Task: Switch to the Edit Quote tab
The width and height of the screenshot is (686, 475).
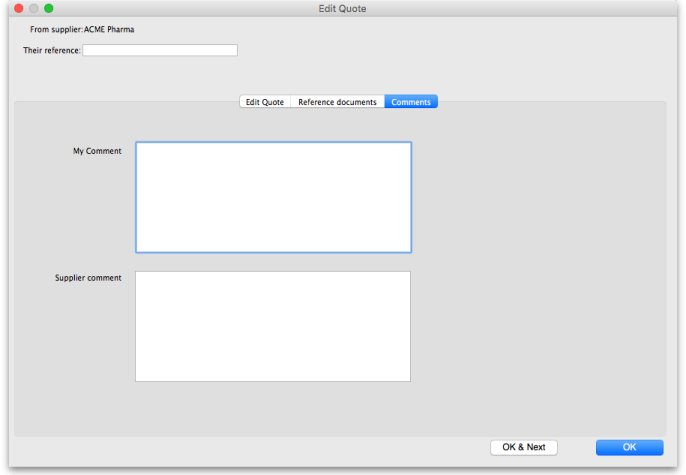Action: tap(265, 102)
